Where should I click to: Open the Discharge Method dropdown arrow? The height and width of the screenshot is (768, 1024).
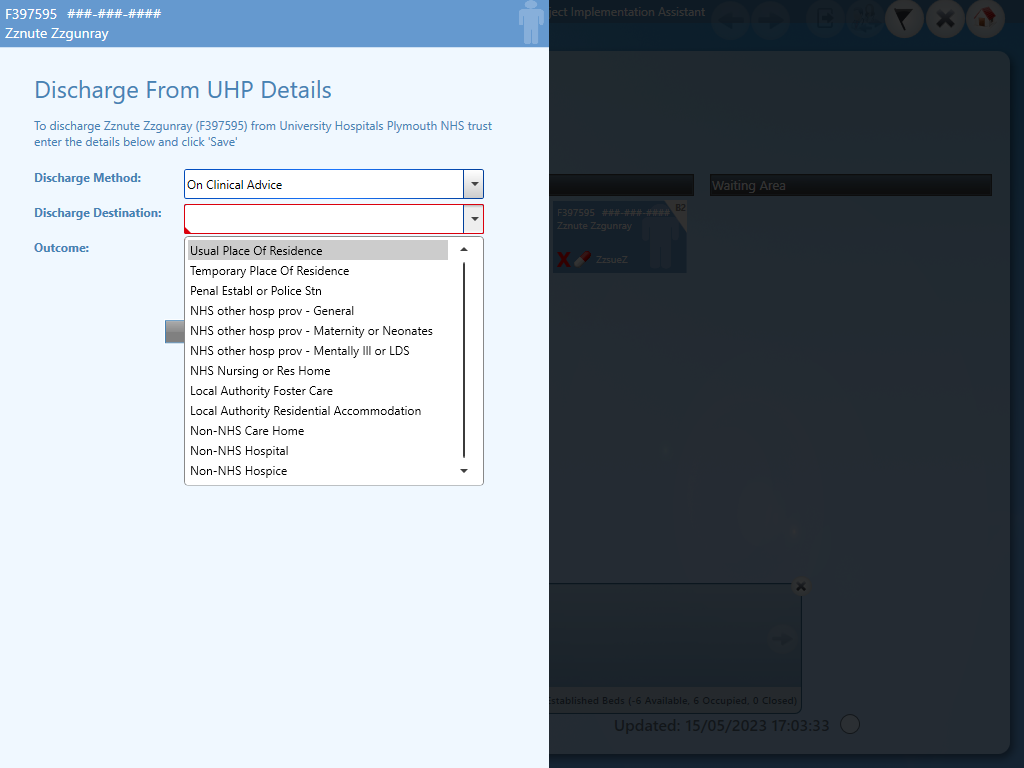pyautogui.click(x=474, y=184)
